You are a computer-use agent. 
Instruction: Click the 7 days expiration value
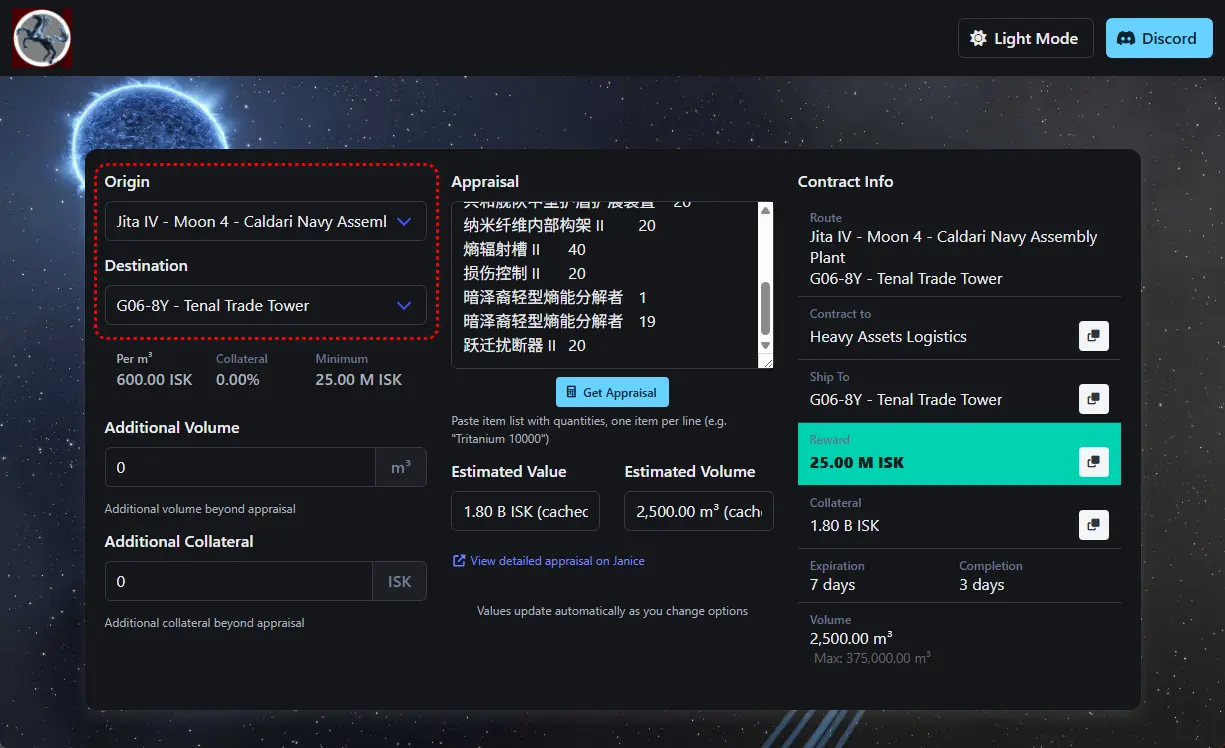coord(832,584)
